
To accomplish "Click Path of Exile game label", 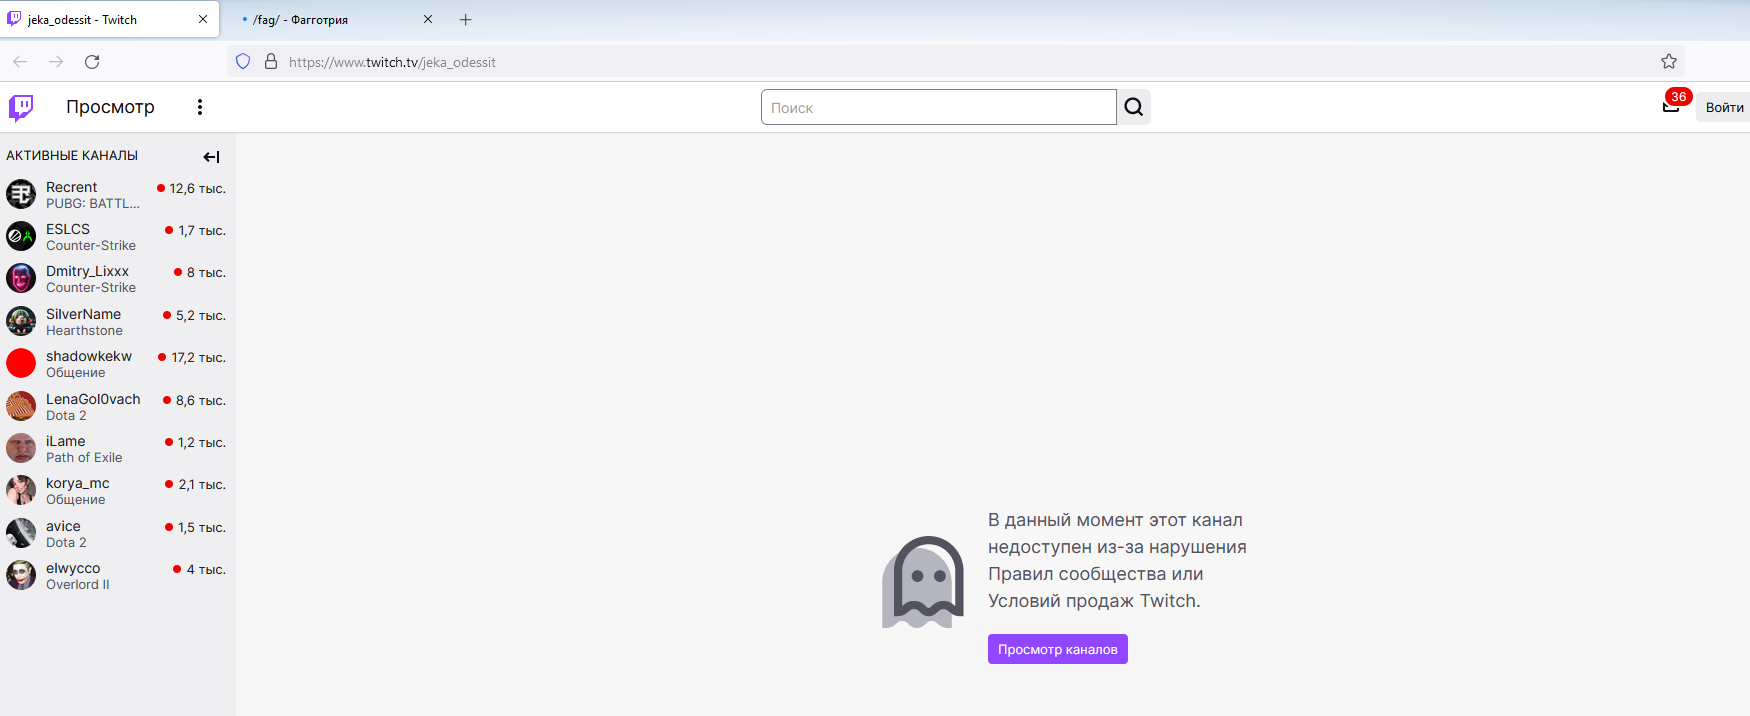I will tap(84, 458).
